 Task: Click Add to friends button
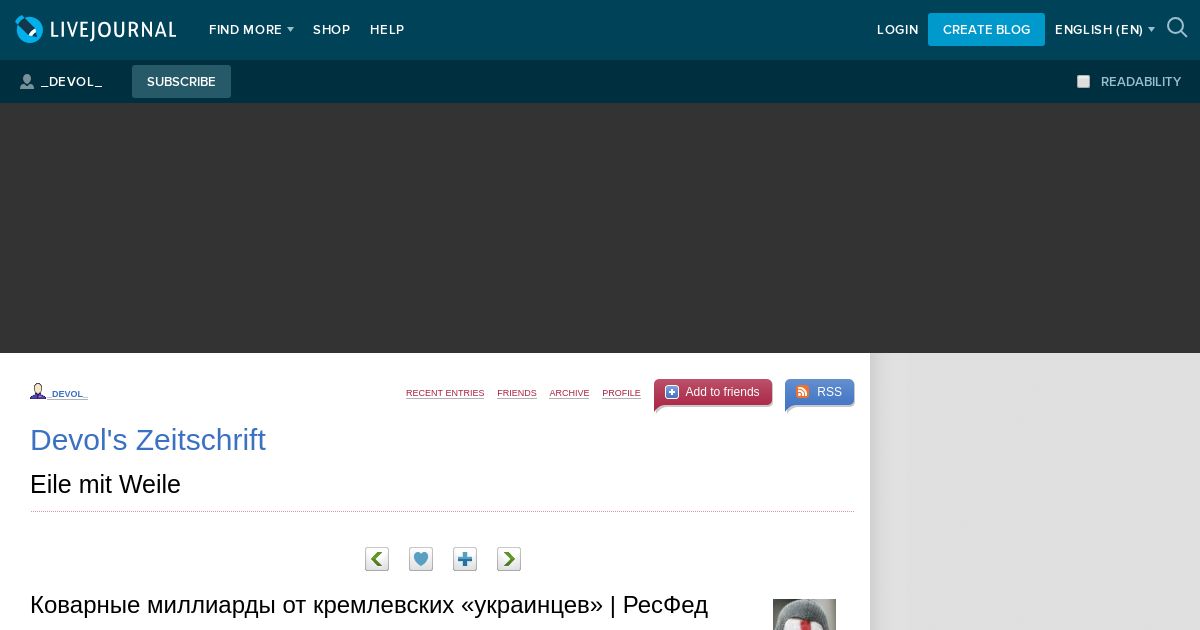(713, 393)
